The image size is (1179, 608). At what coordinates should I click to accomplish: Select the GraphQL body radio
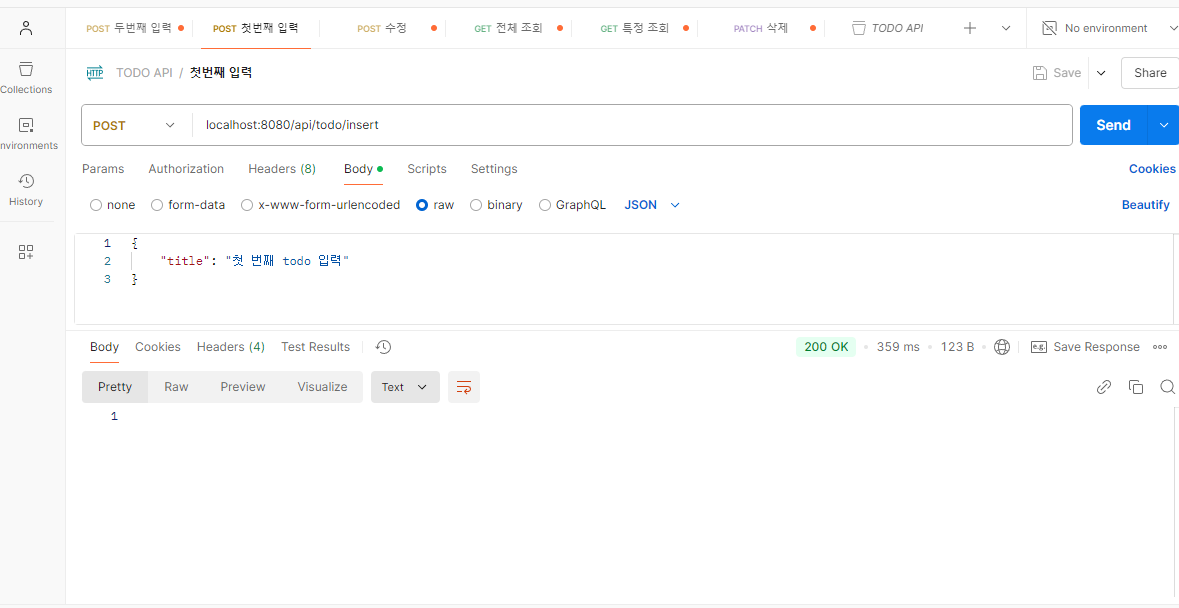[545, 205]
